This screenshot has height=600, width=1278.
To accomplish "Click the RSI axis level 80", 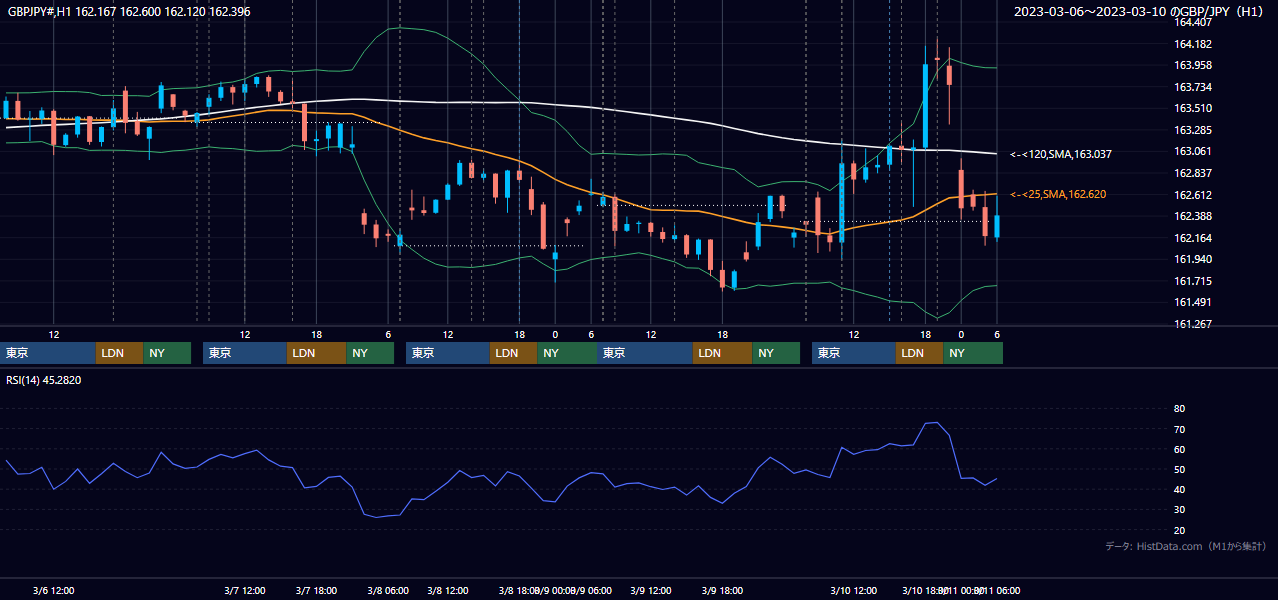I will tap(1179, 409).
